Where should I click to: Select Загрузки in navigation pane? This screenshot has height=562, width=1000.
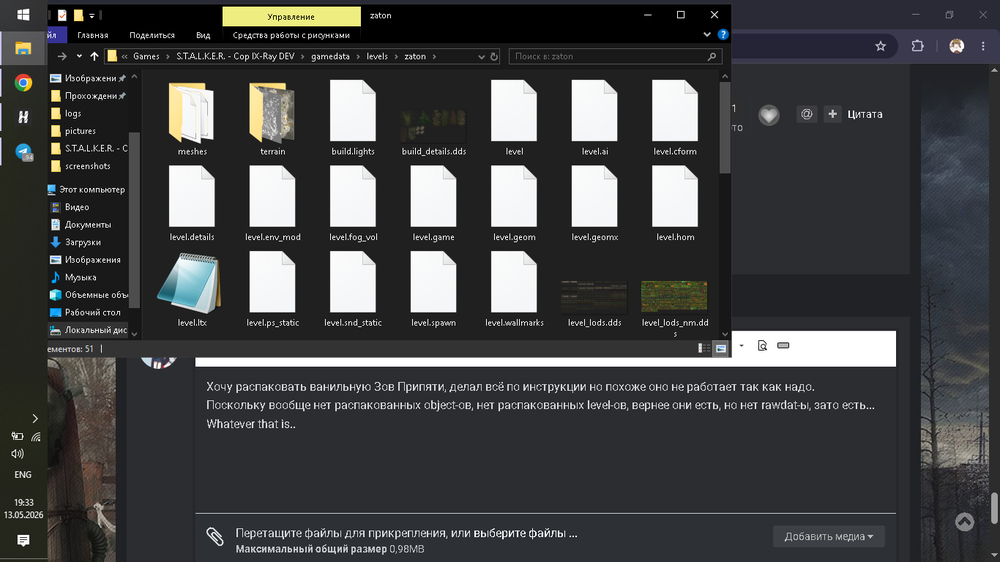pos(83,242)
